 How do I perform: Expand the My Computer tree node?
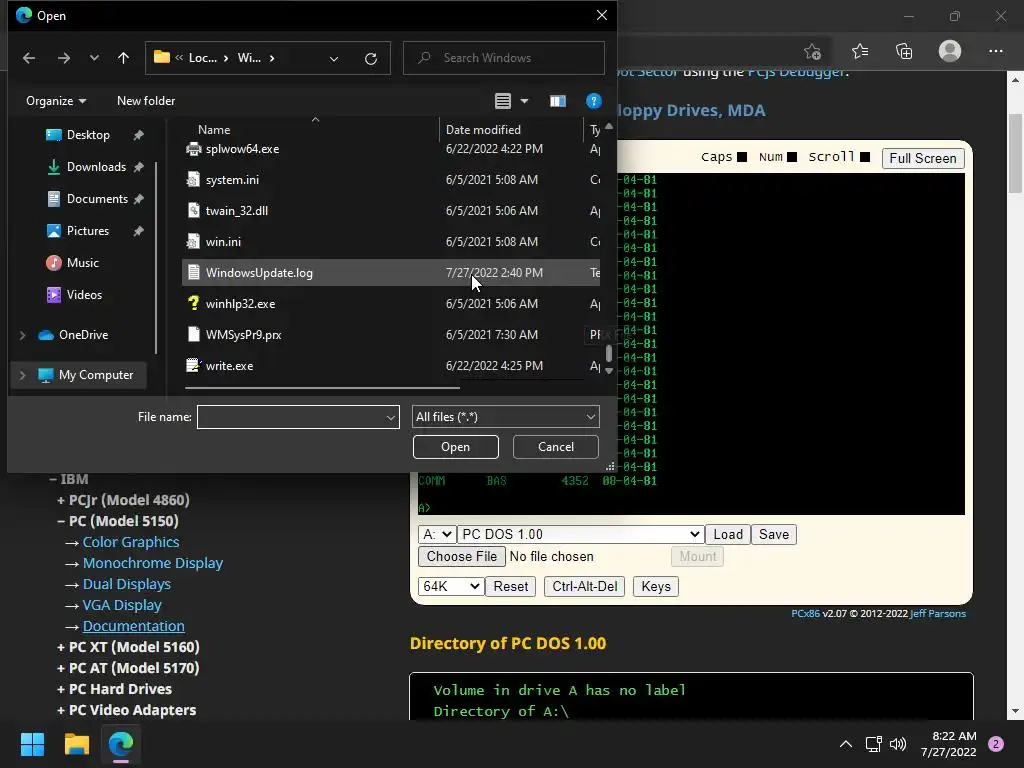pos(22,375)
